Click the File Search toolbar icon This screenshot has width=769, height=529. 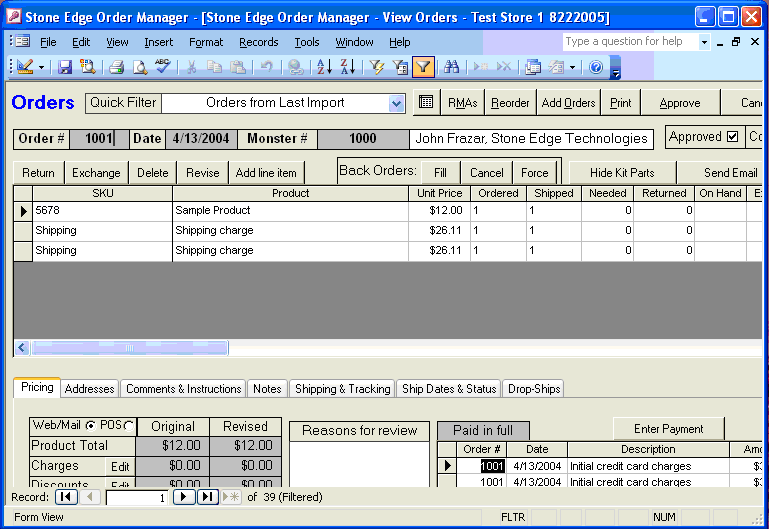pyautogui.click(x=88, y=67)
